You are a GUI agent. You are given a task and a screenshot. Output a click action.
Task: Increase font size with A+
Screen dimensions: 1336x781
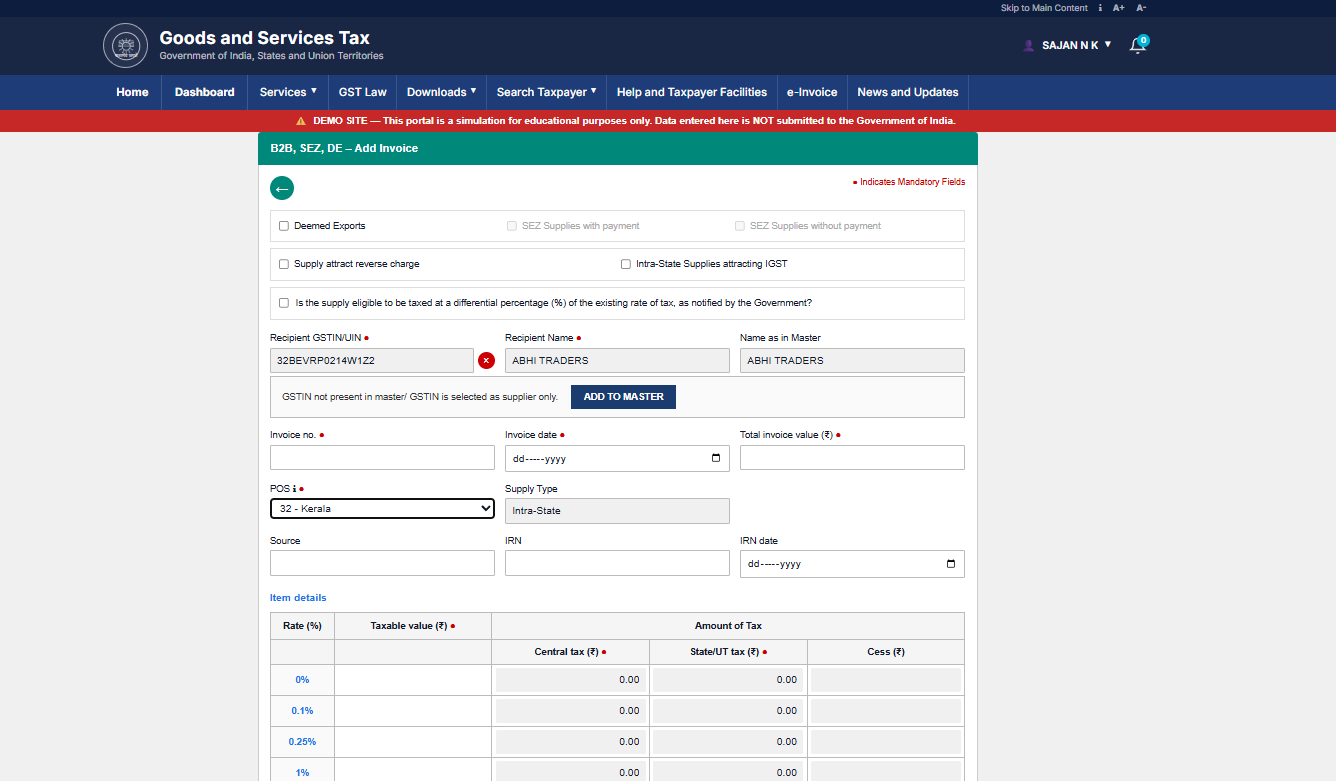click(1119, 8)
